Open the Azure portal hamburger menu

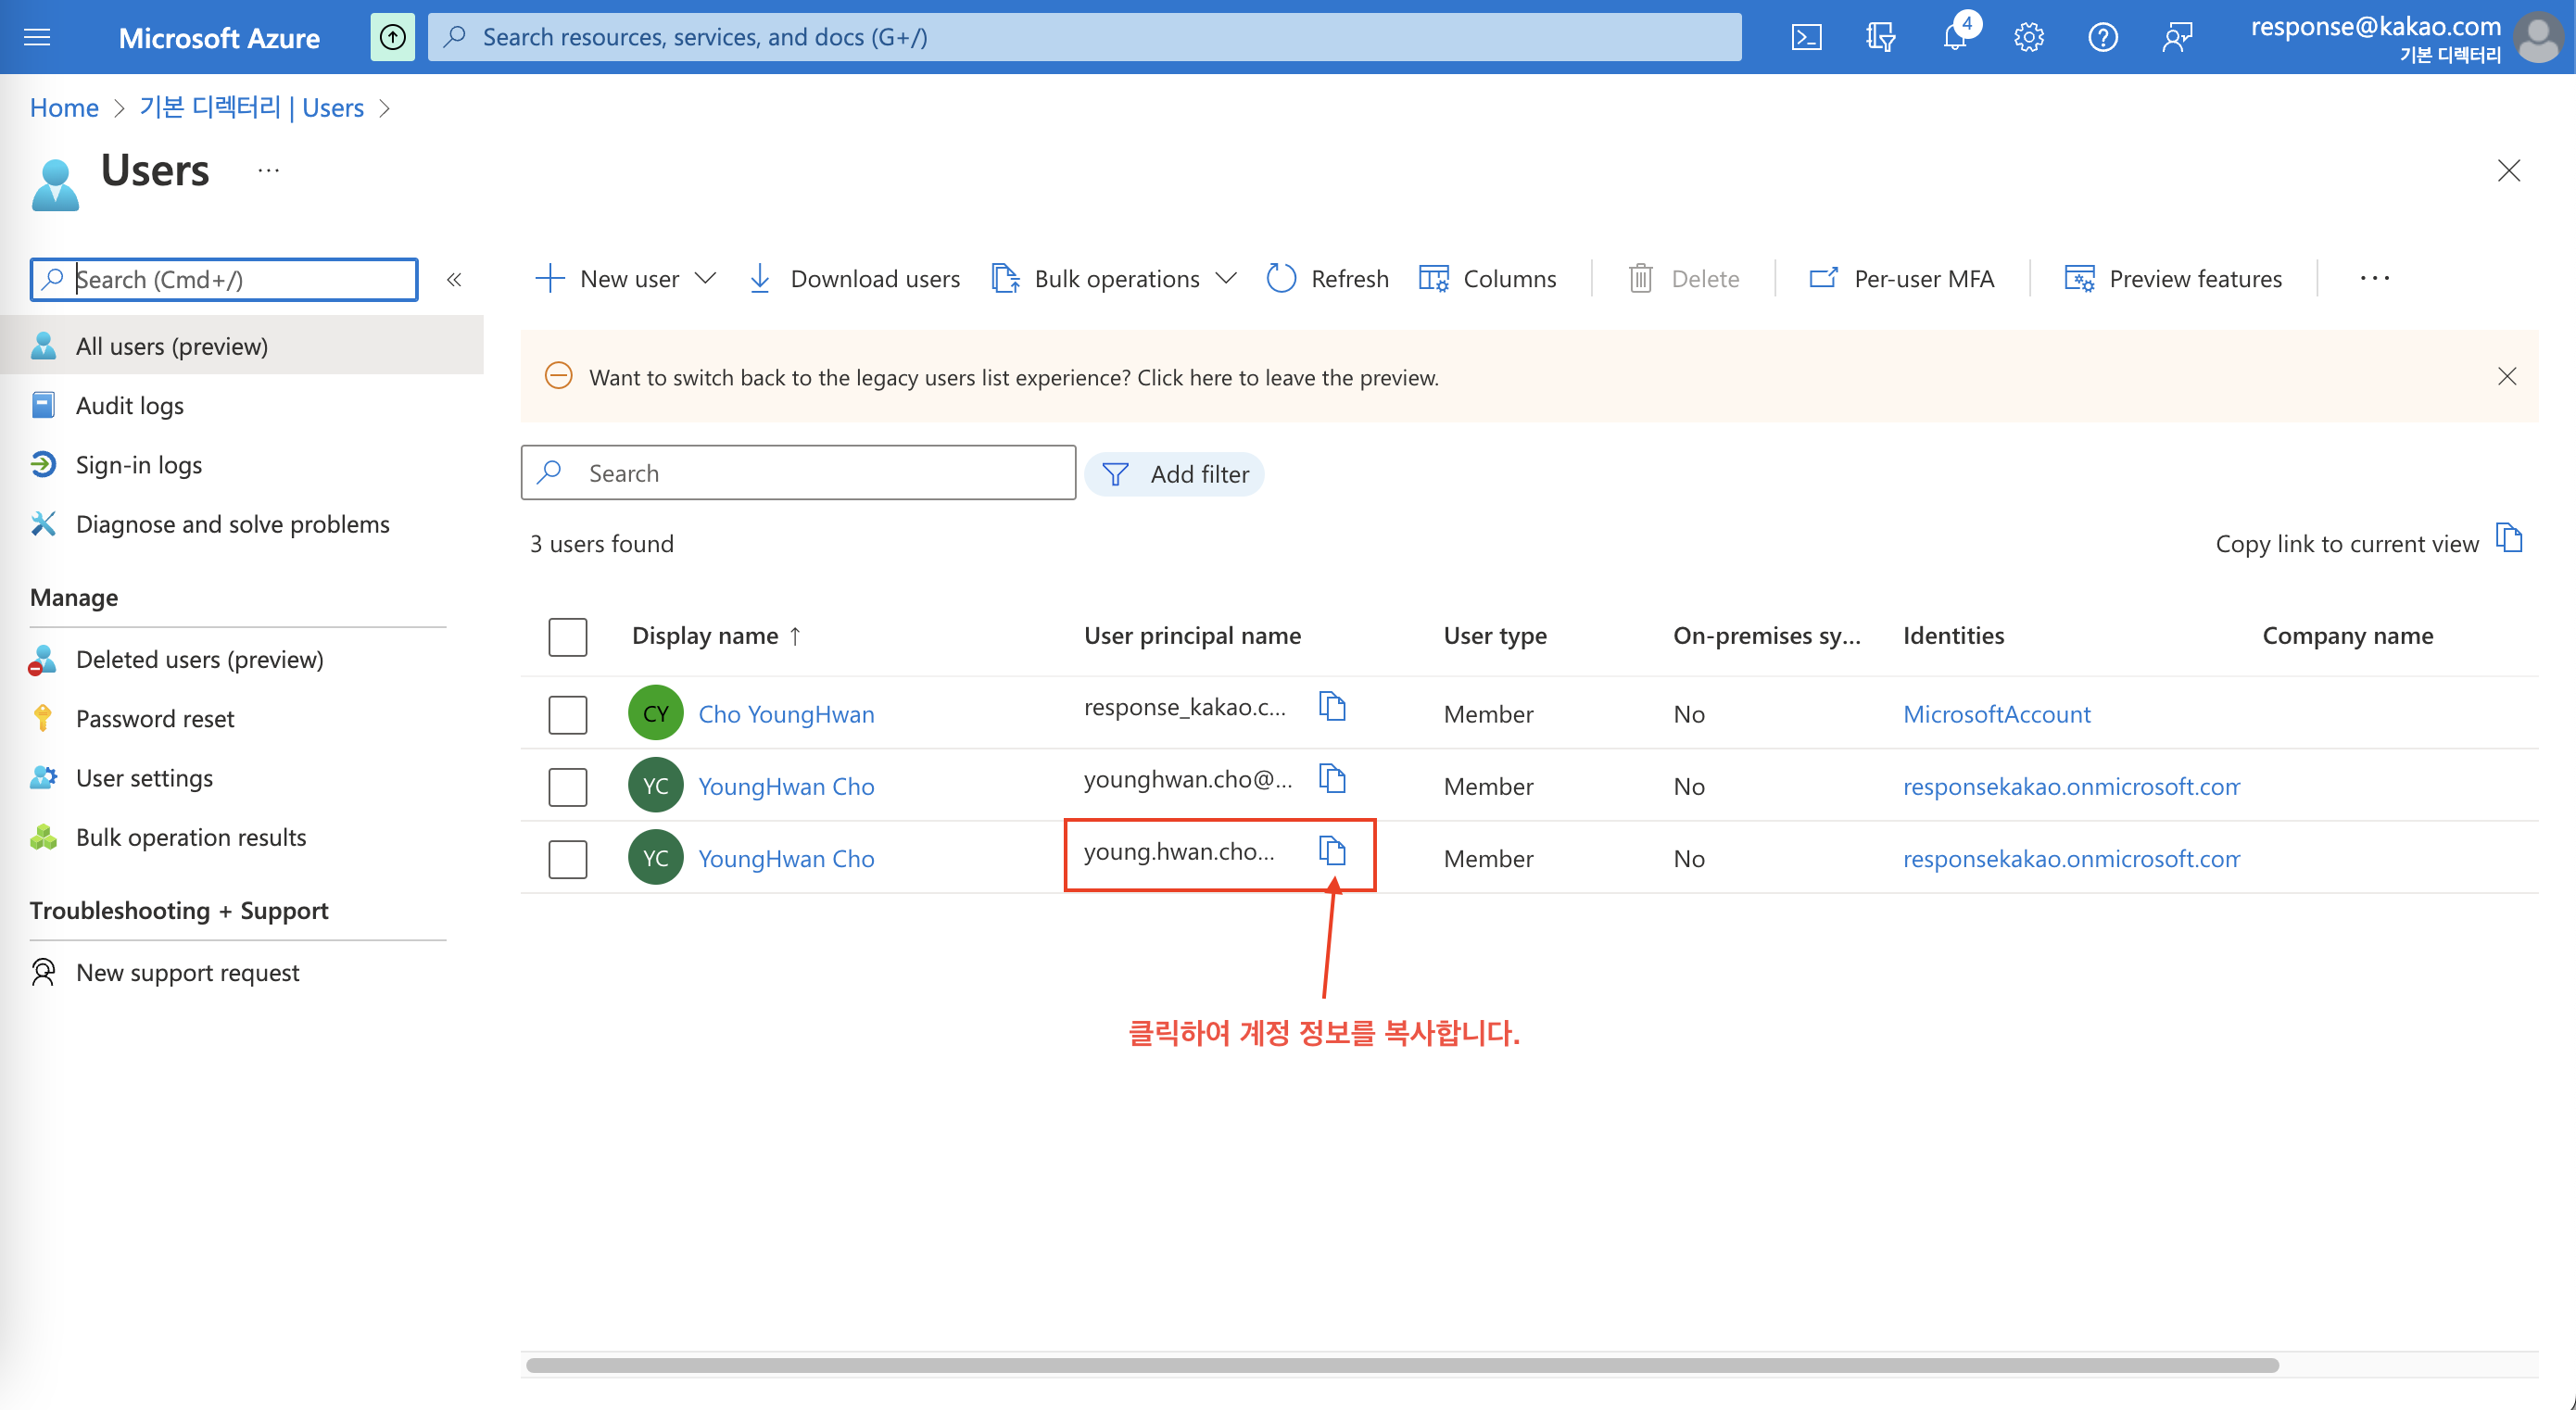coord(37,37)
